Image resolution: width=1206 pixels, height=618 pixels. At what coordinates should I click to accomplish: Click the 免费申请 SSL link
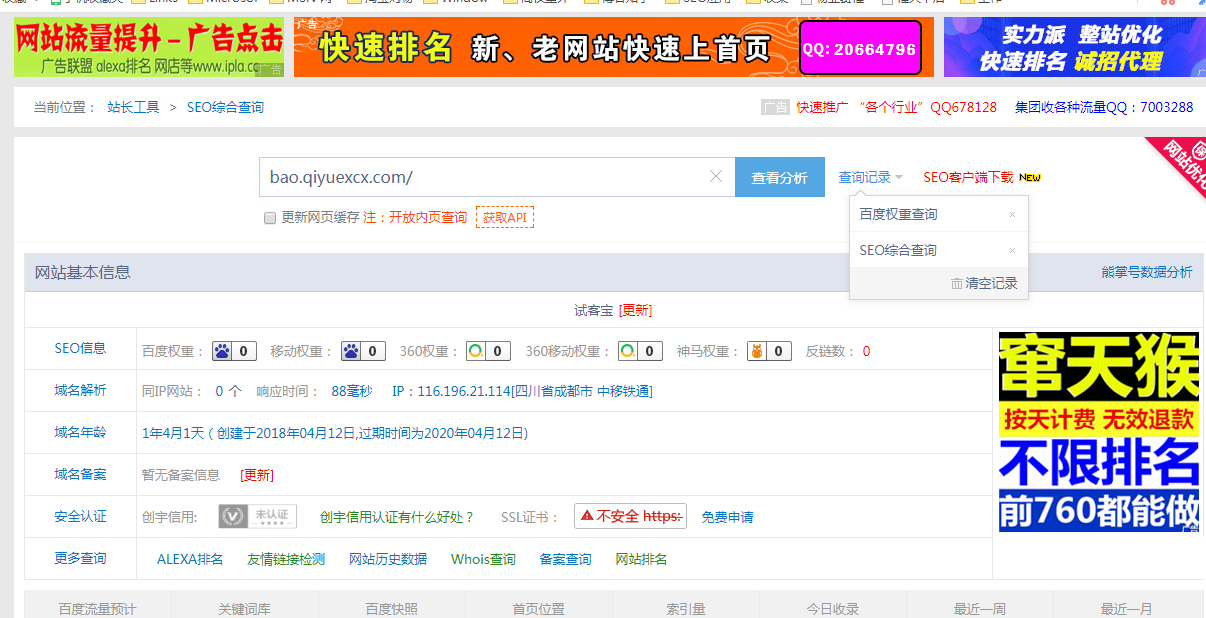tap(728, 517)
